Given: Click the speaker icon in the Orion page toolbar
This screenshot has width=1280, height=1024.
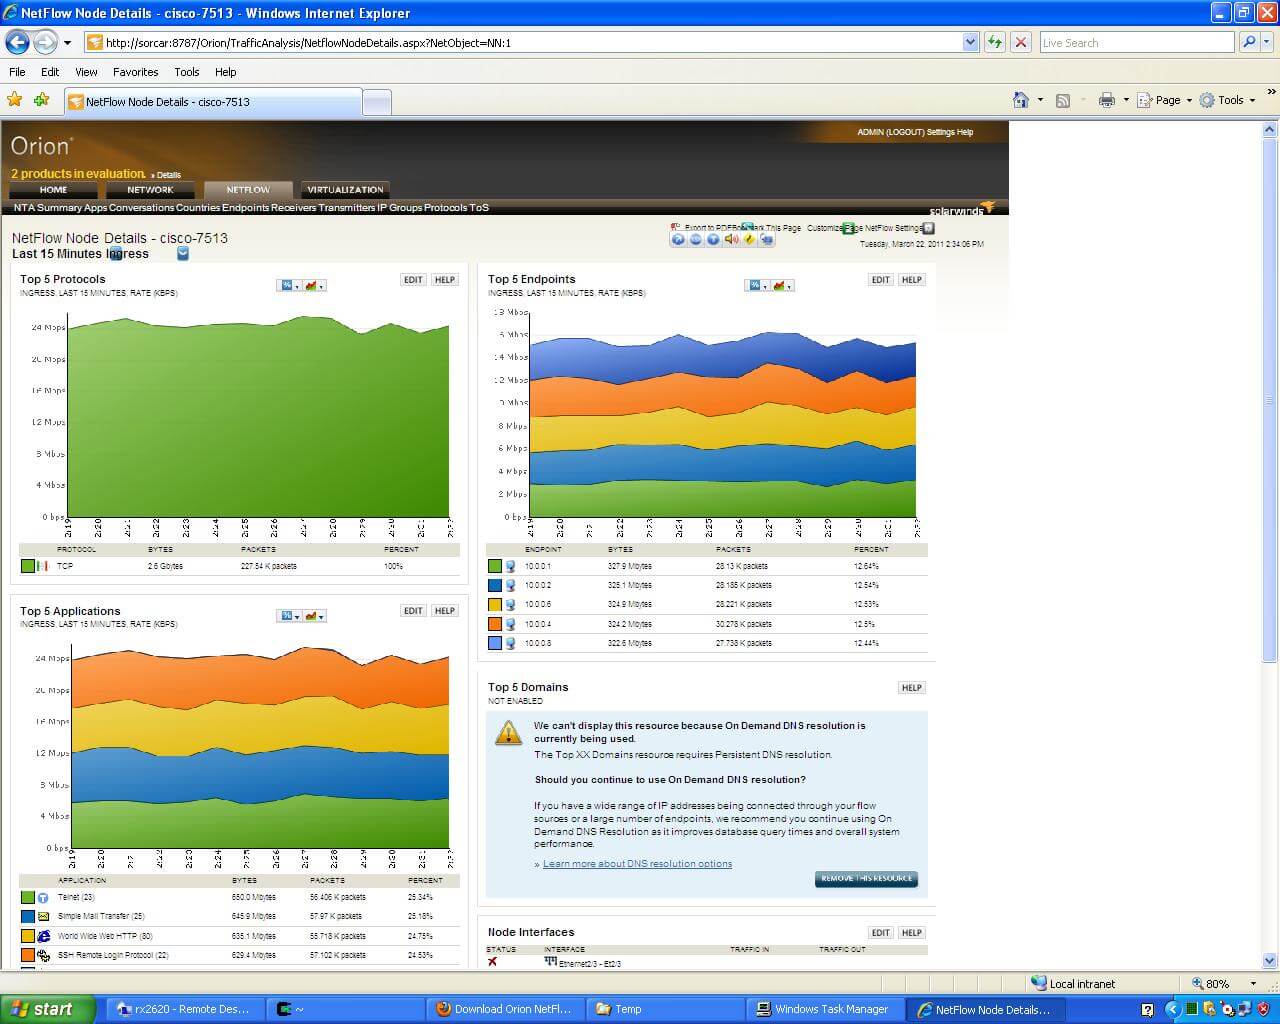Looking at the screenshot, I should click(731, 239).
